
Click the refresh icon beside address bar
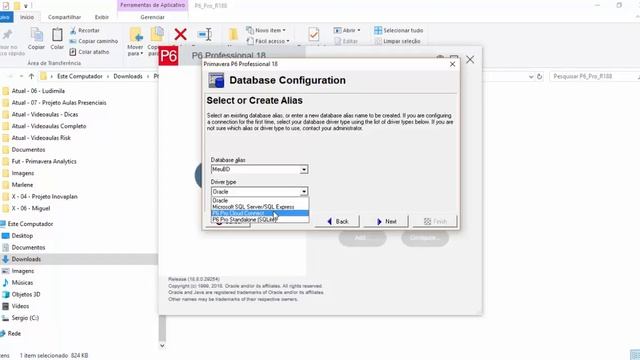click(540, 76)
